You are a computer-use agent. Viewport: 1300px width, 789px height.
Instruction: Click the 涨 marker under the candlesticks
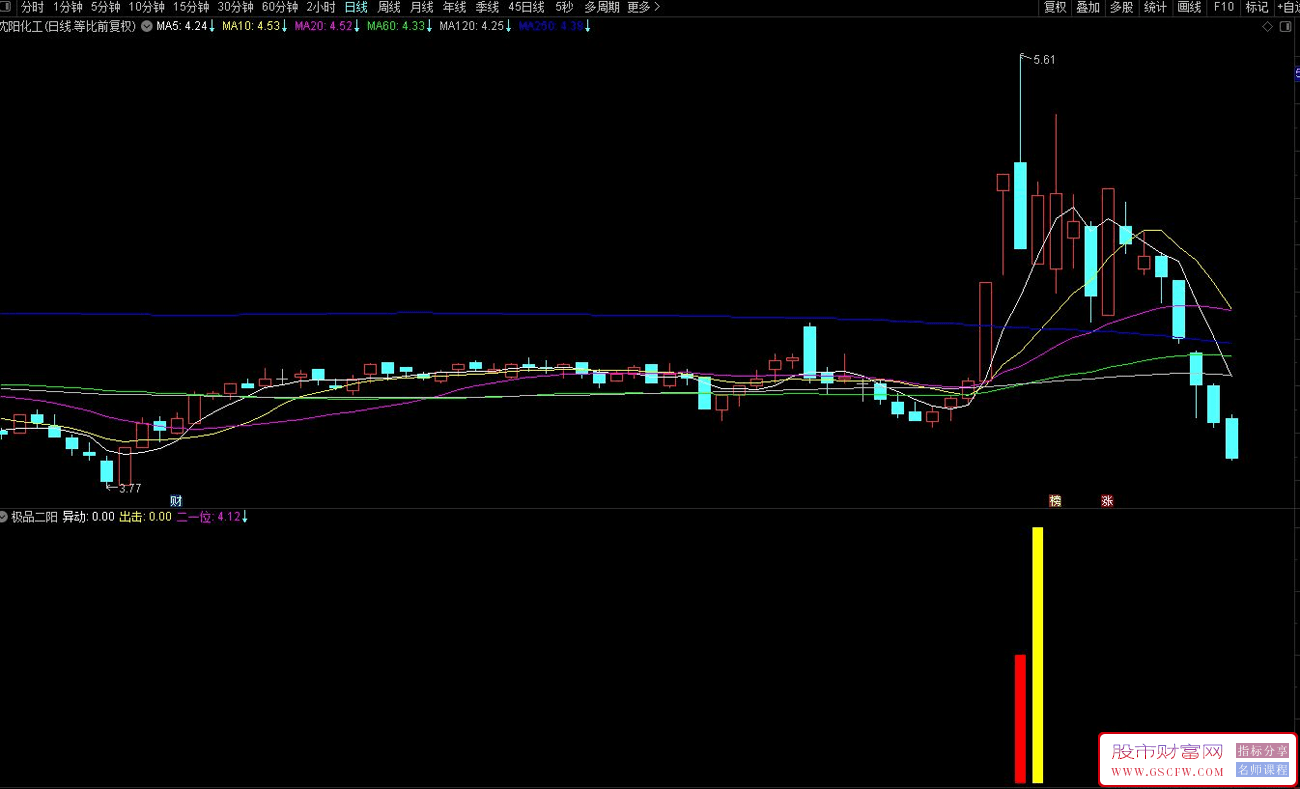click(x=1107, y=501)
